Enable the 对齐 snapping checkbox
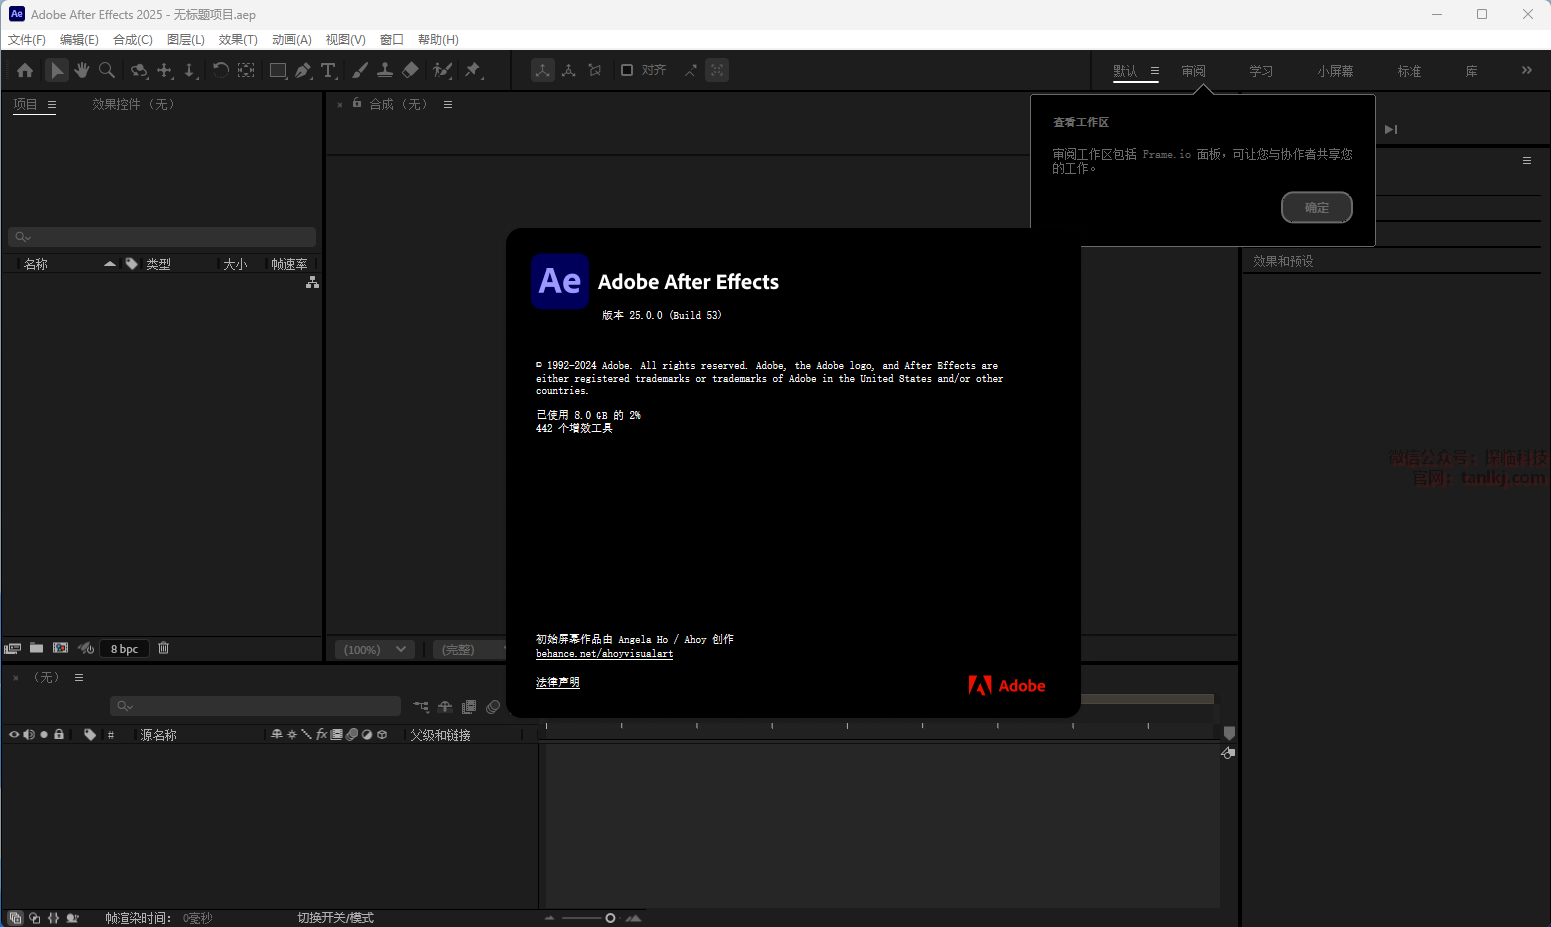 pyautogui.click(x=627, y=70)
